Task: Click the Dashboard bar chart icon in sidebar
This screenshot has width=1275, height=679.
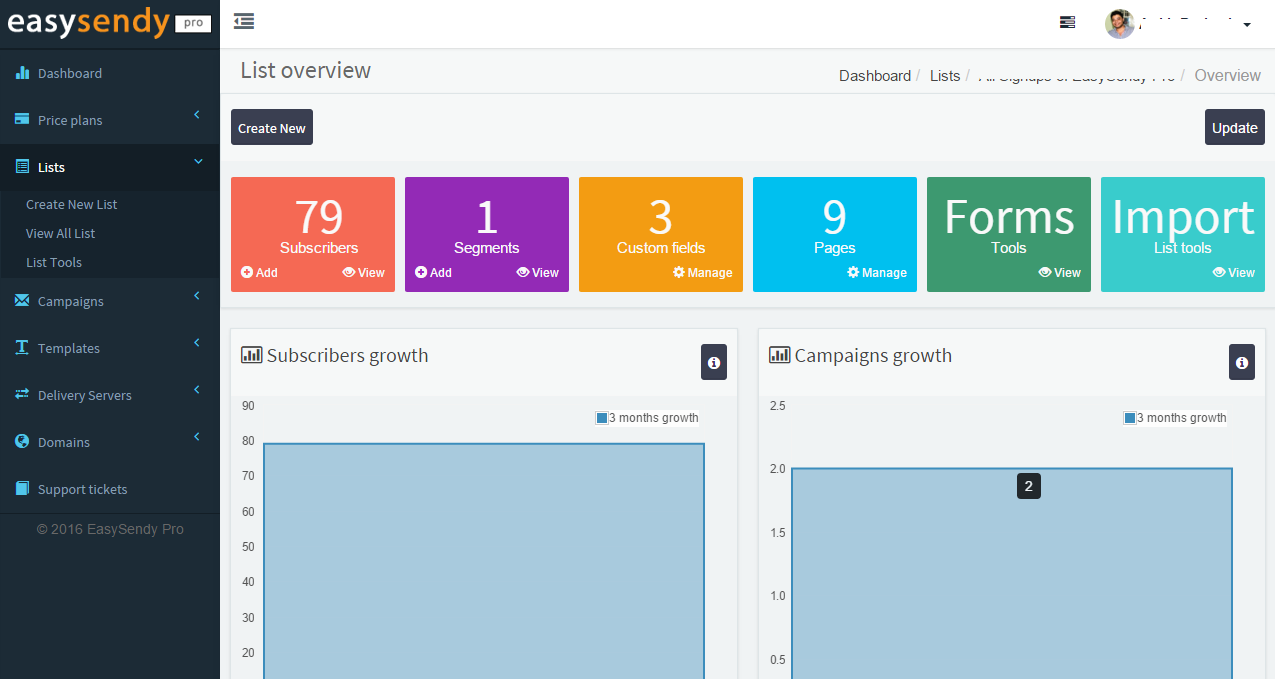Action: pos(22,73)
